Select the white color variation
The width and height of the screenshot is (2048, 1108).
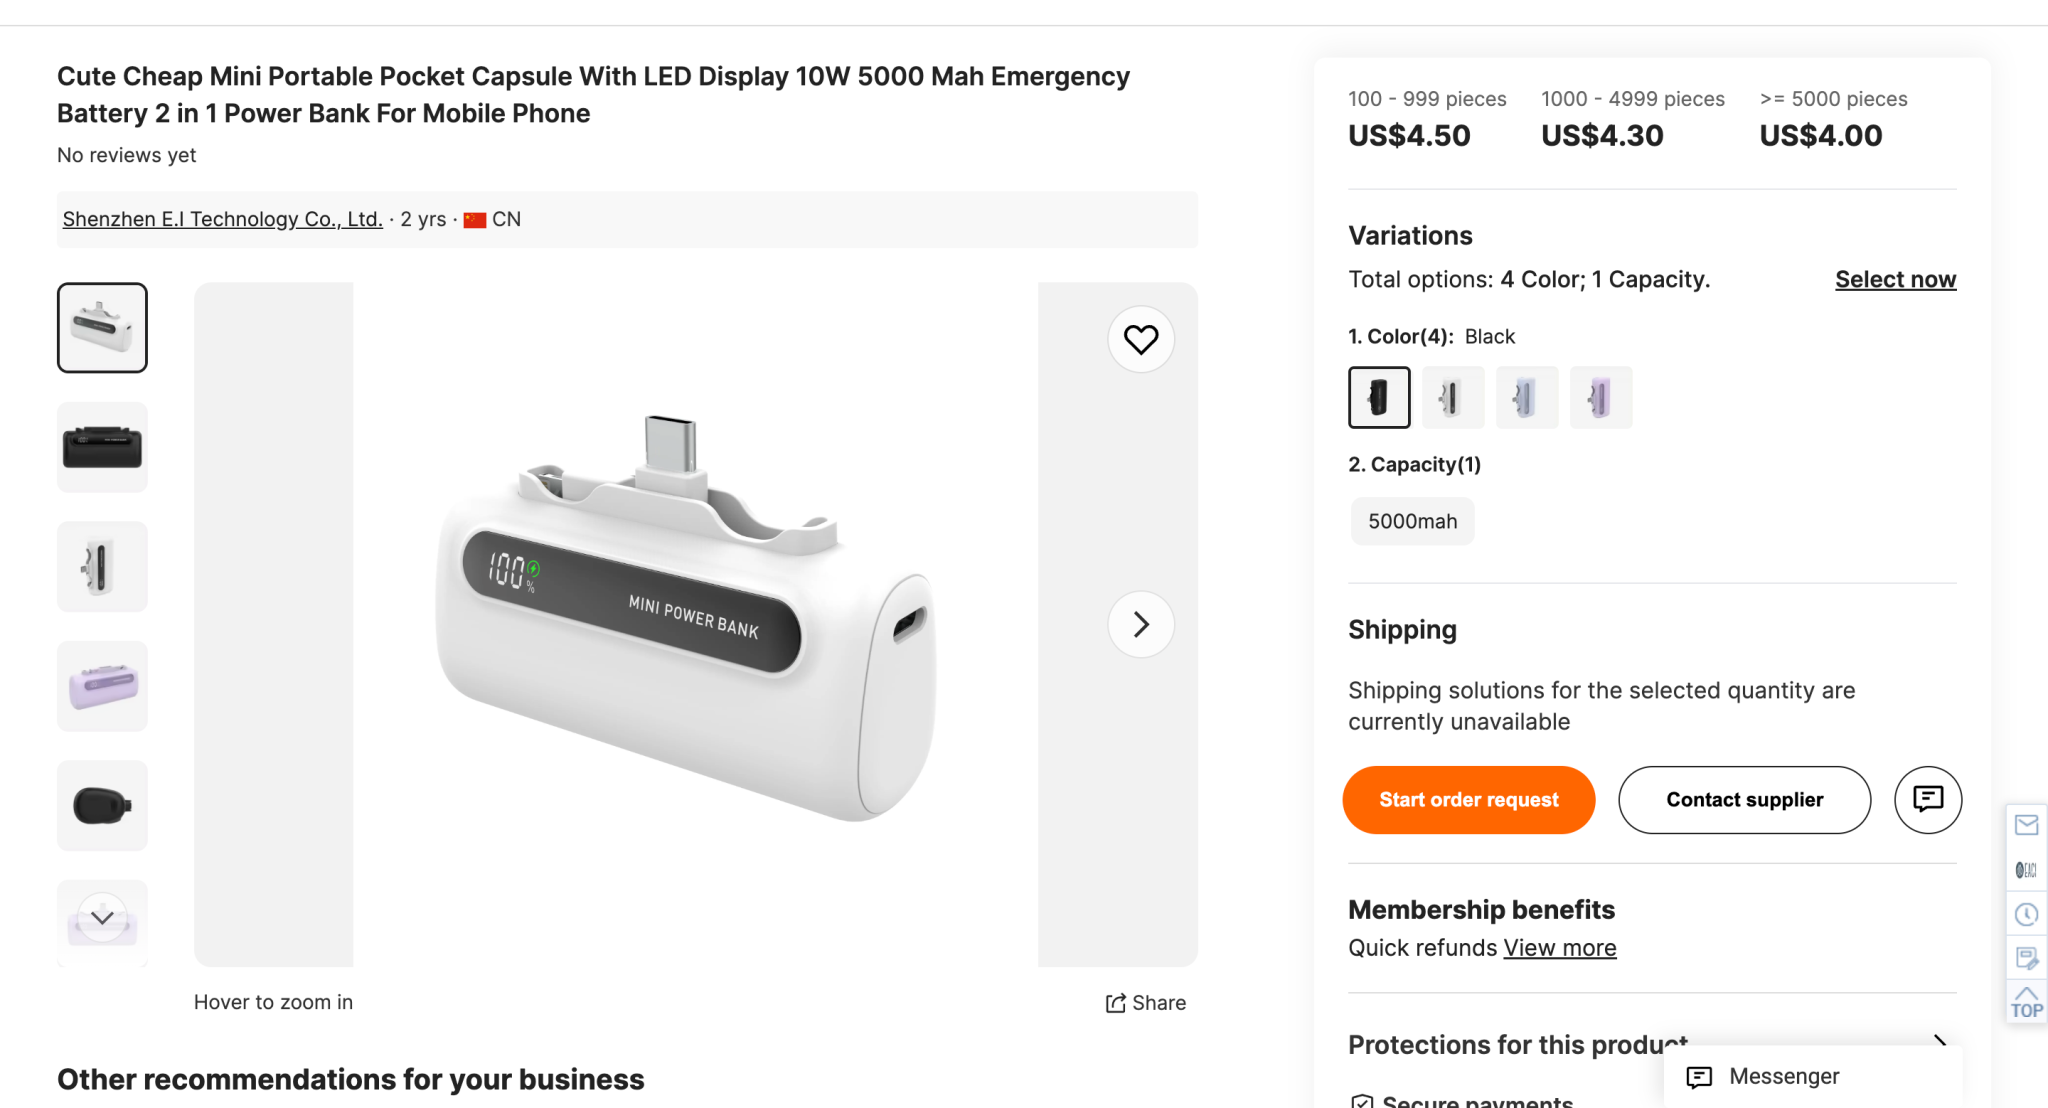[1453, 397]
